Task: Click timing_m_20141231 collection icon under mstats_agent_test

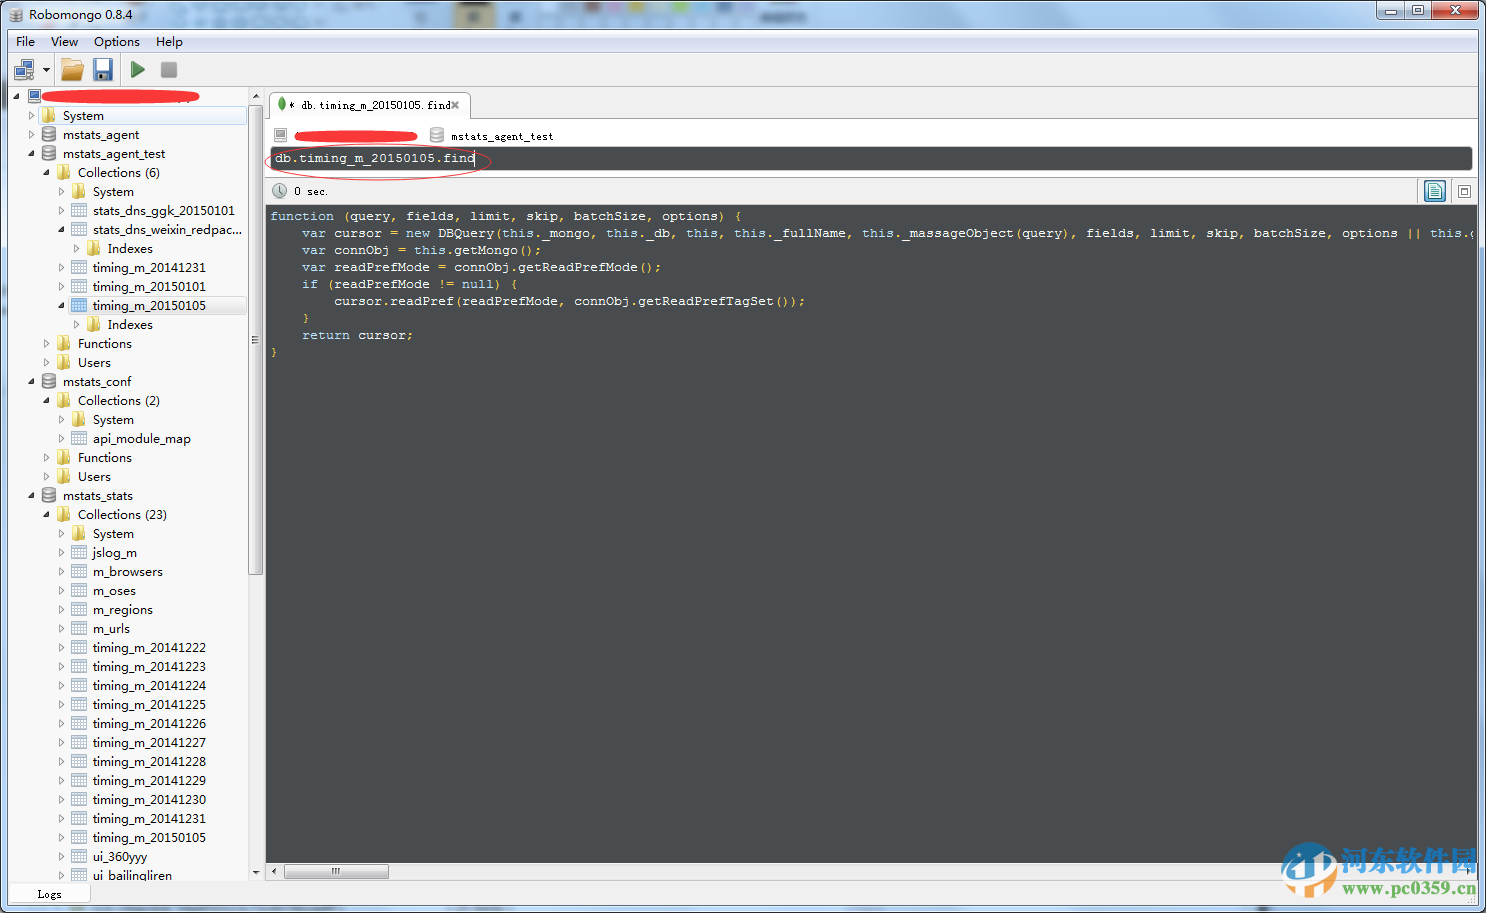Action: pyautogui.click(x=79, y=268)
